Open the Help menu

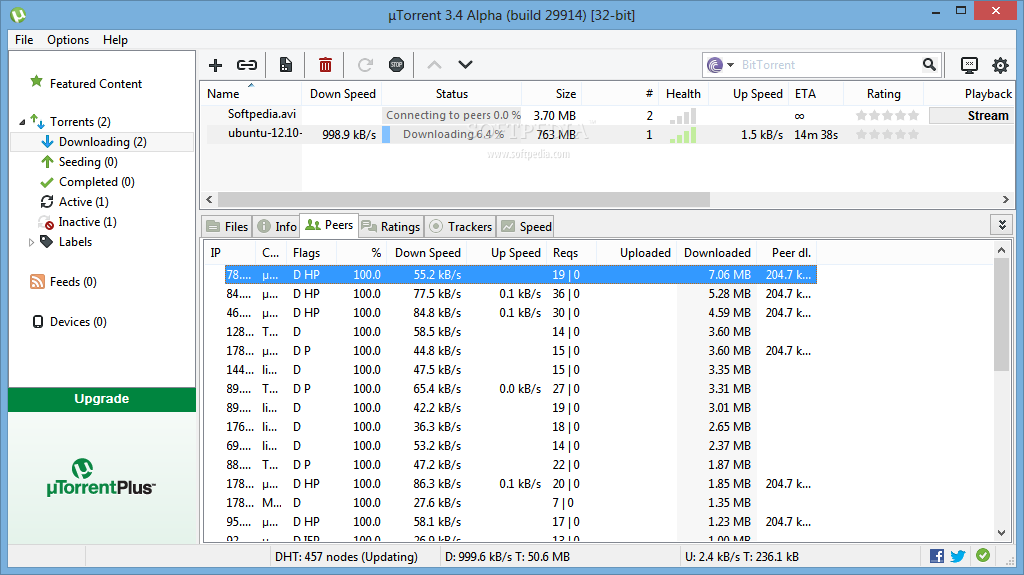point(116,40)
